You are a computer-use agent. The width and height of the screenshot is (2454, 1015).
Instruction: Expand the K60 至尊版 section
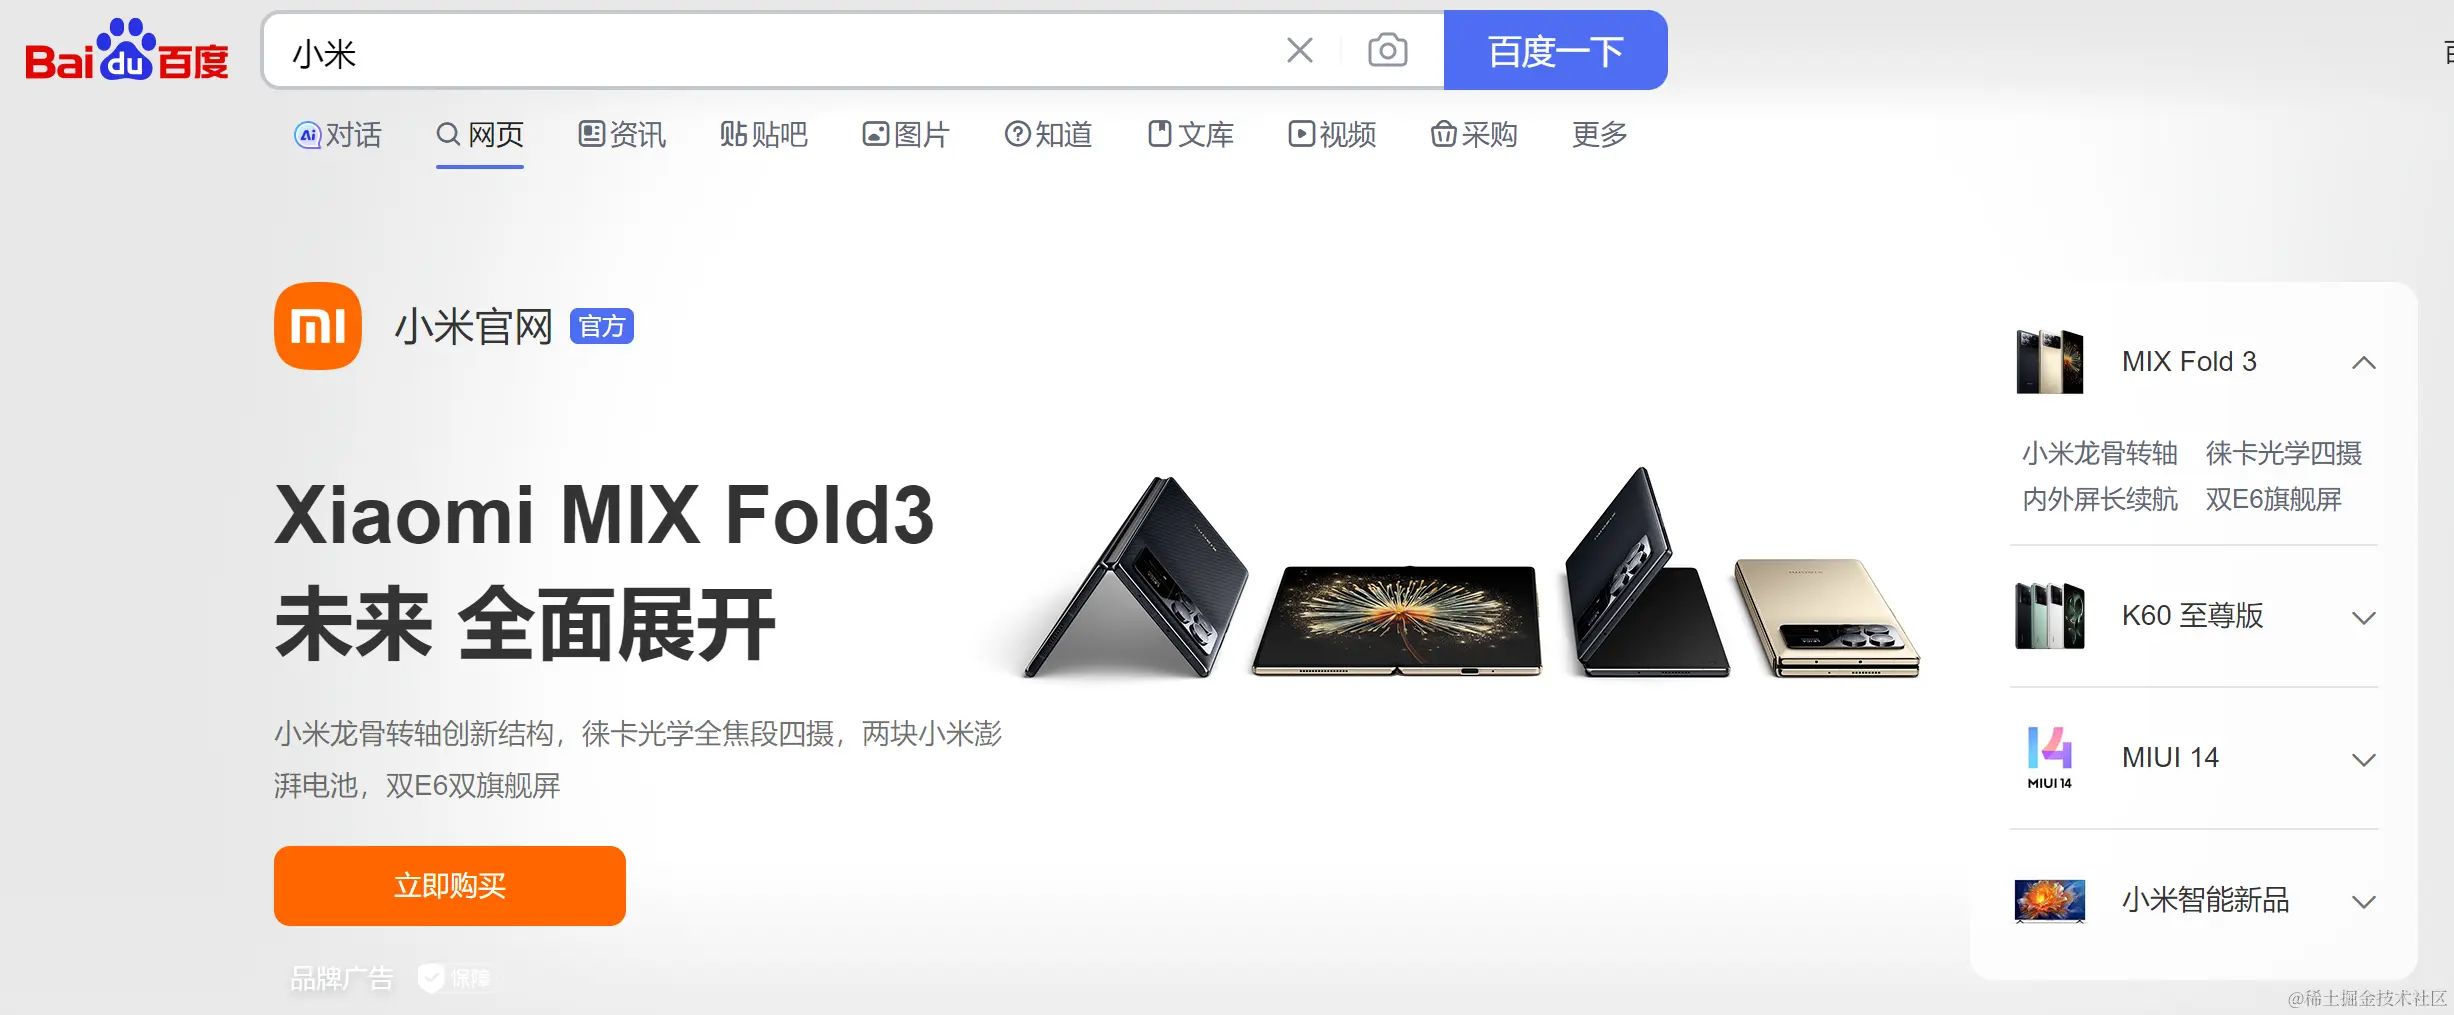2364,617
